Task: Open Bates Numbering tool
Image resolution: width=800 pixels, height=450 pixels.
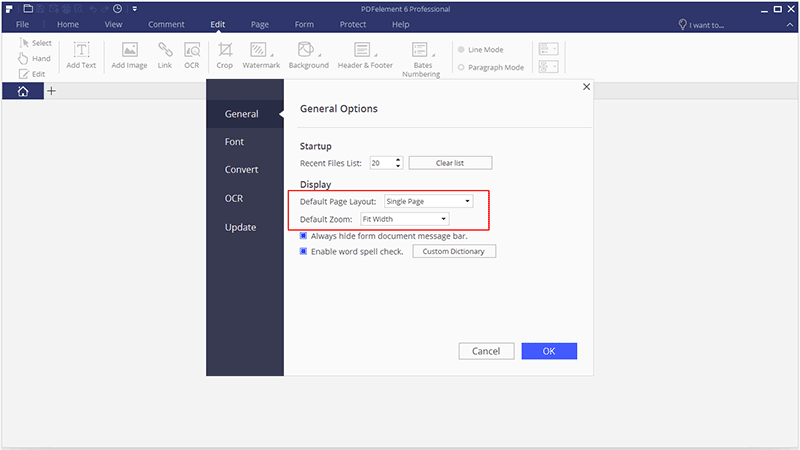Action: [x=421, y=59]
